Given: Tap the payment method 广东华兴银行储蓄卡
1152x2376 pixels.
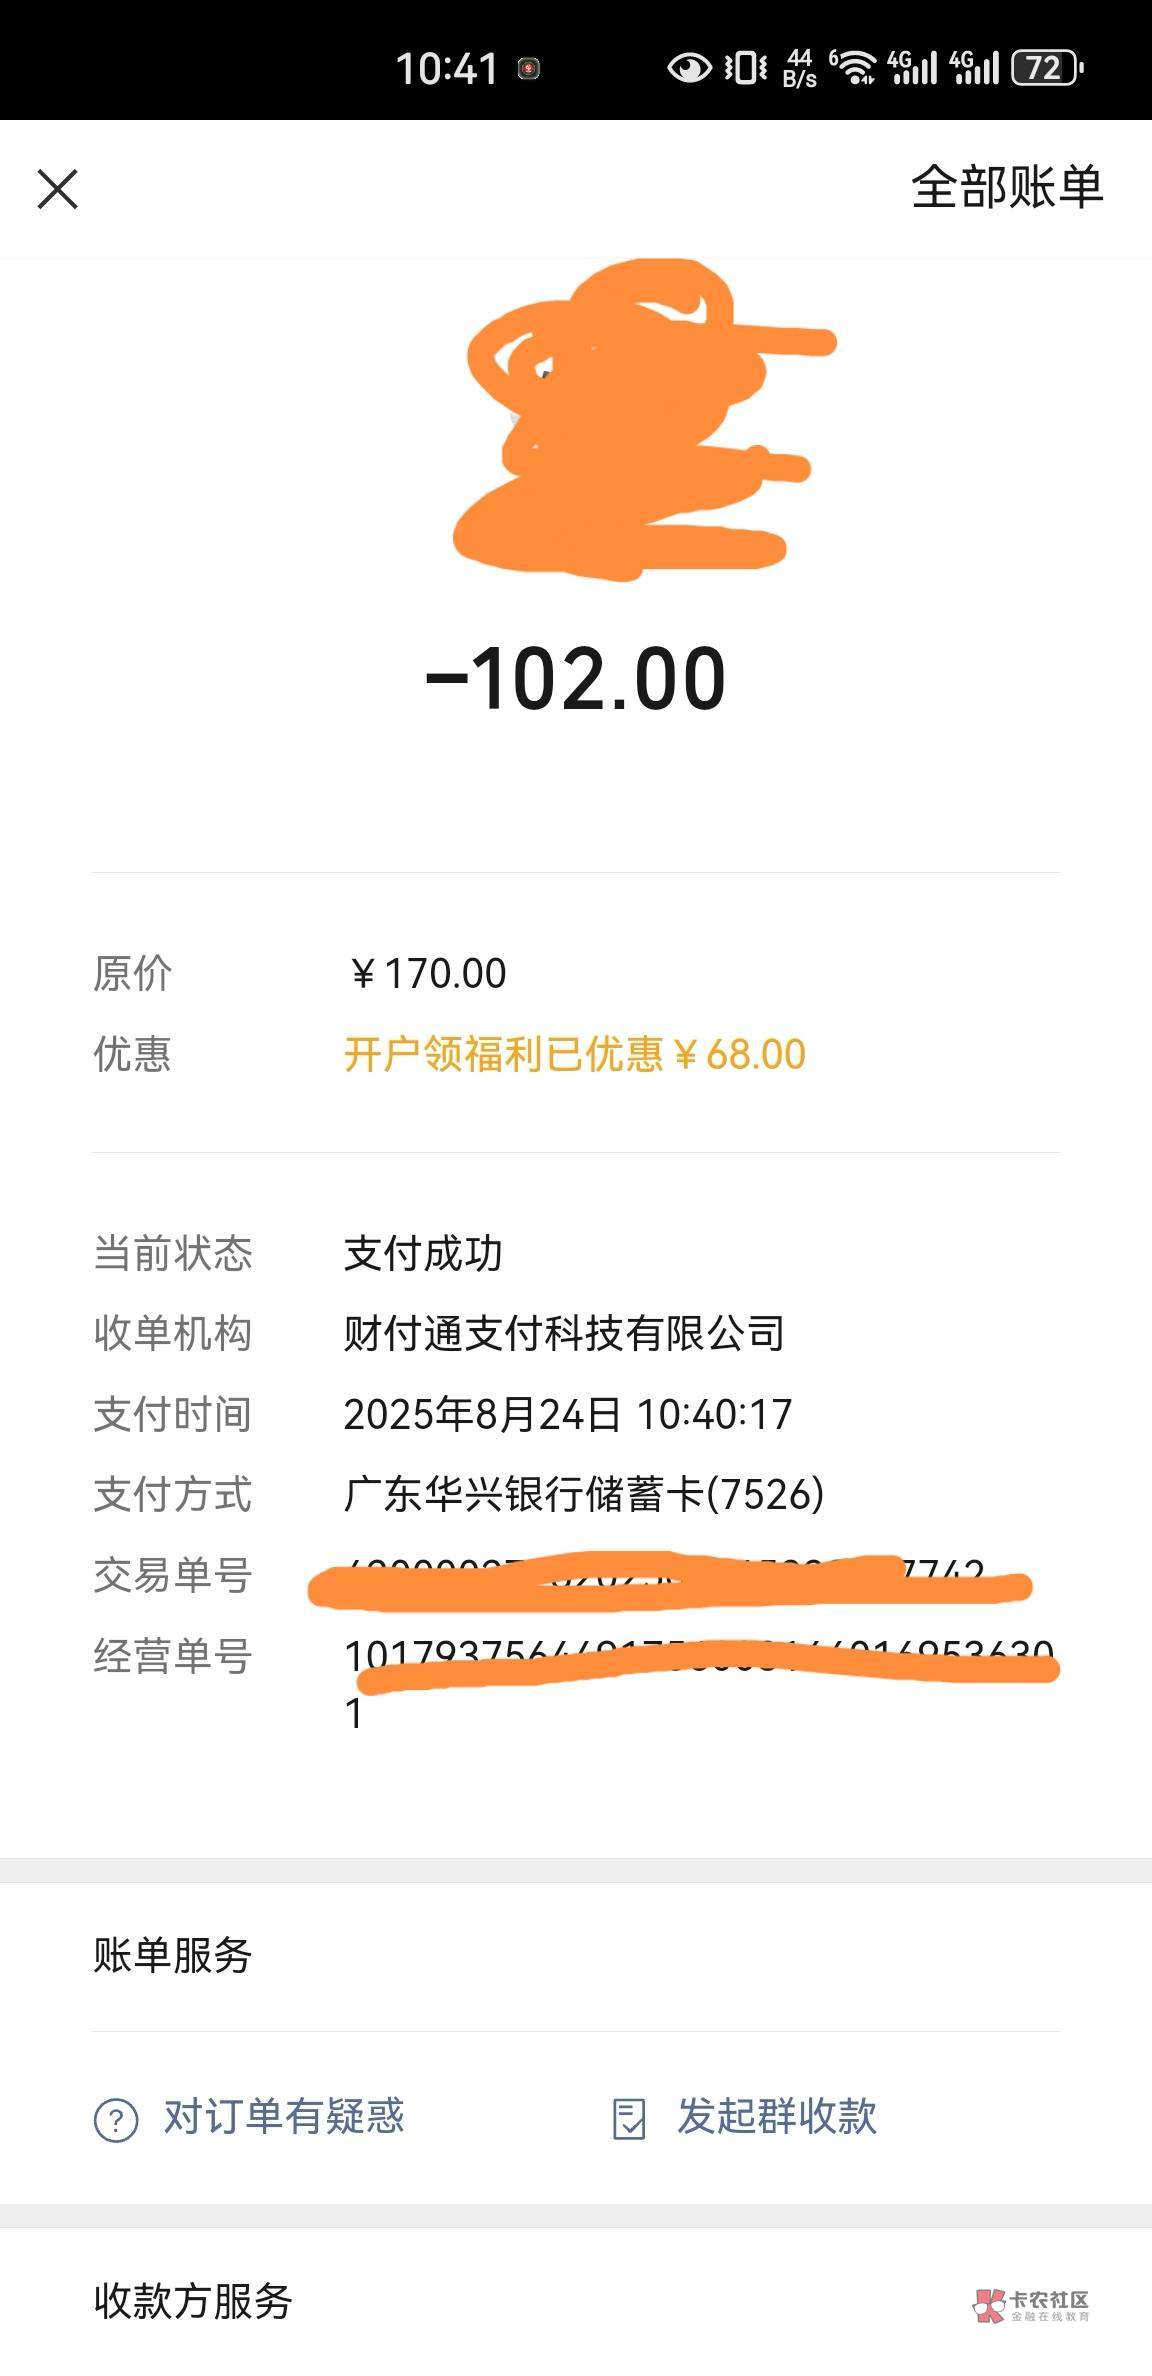Looking at the screenshot, I should (583, 1494).
